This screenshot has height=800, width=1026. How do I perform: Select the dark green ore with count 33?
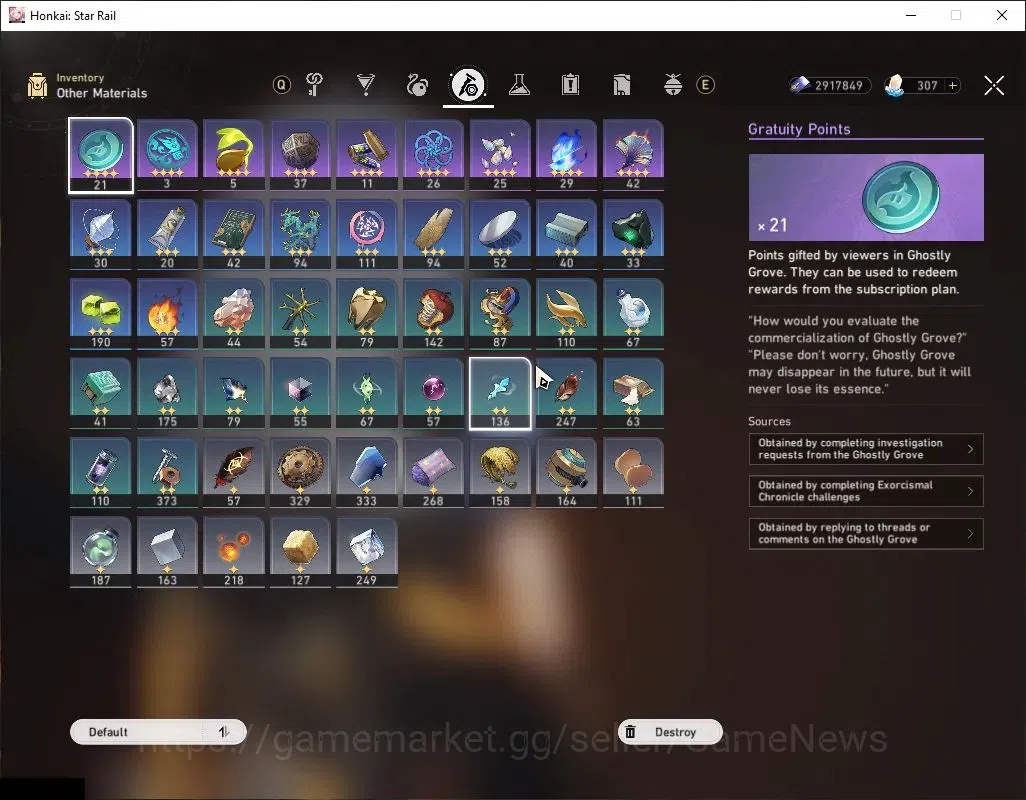[x=633, y=234]
